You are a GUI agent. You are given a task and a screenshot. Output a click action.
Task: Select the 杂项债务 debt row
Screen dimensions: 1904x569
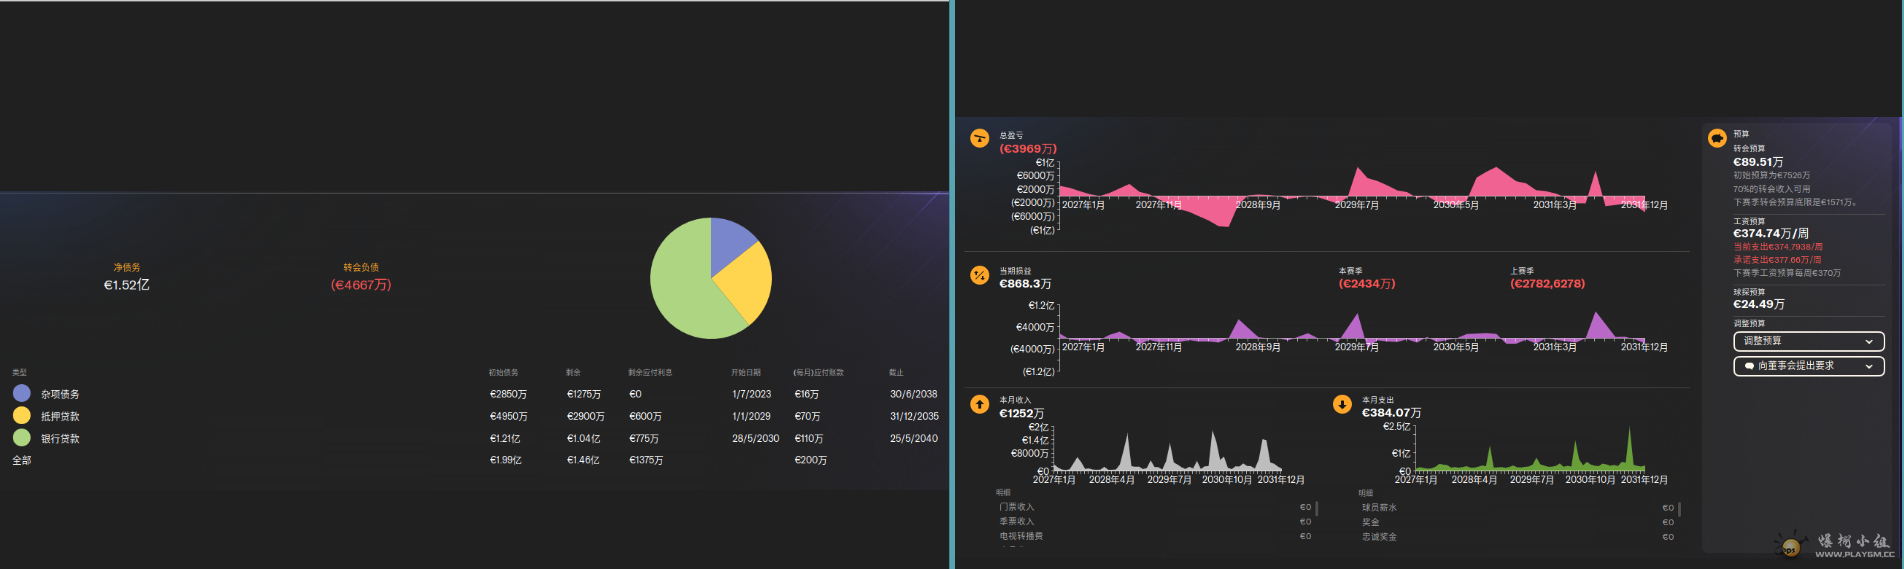[x=475, y=394]
